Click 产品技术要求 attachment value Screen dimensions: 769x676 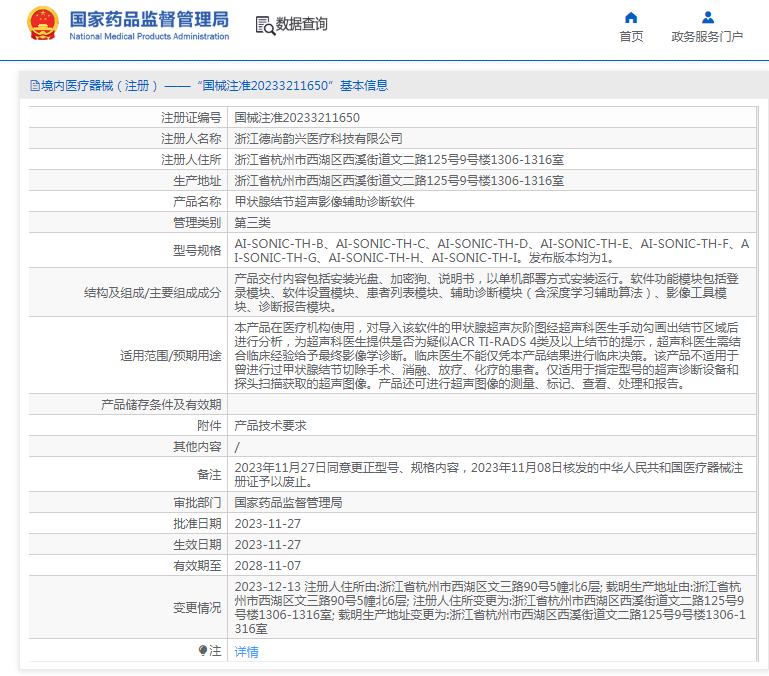point(270,426)
